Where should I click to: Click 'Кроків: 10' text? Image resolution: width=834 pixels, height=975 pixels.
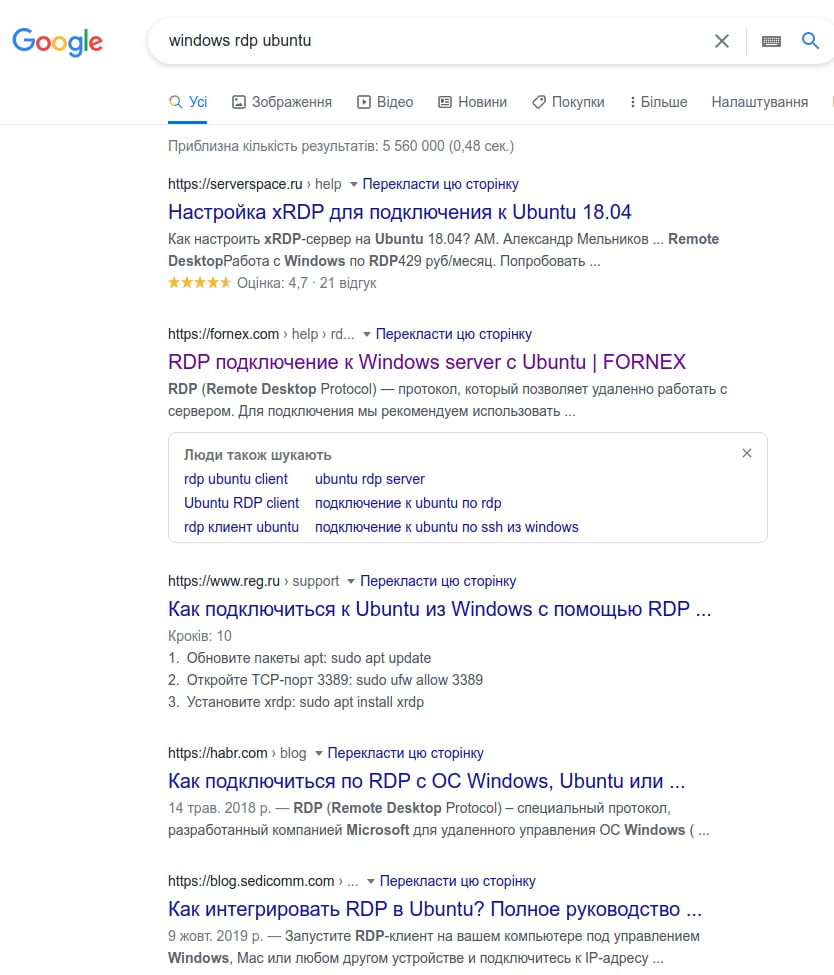tap(200, 636)
